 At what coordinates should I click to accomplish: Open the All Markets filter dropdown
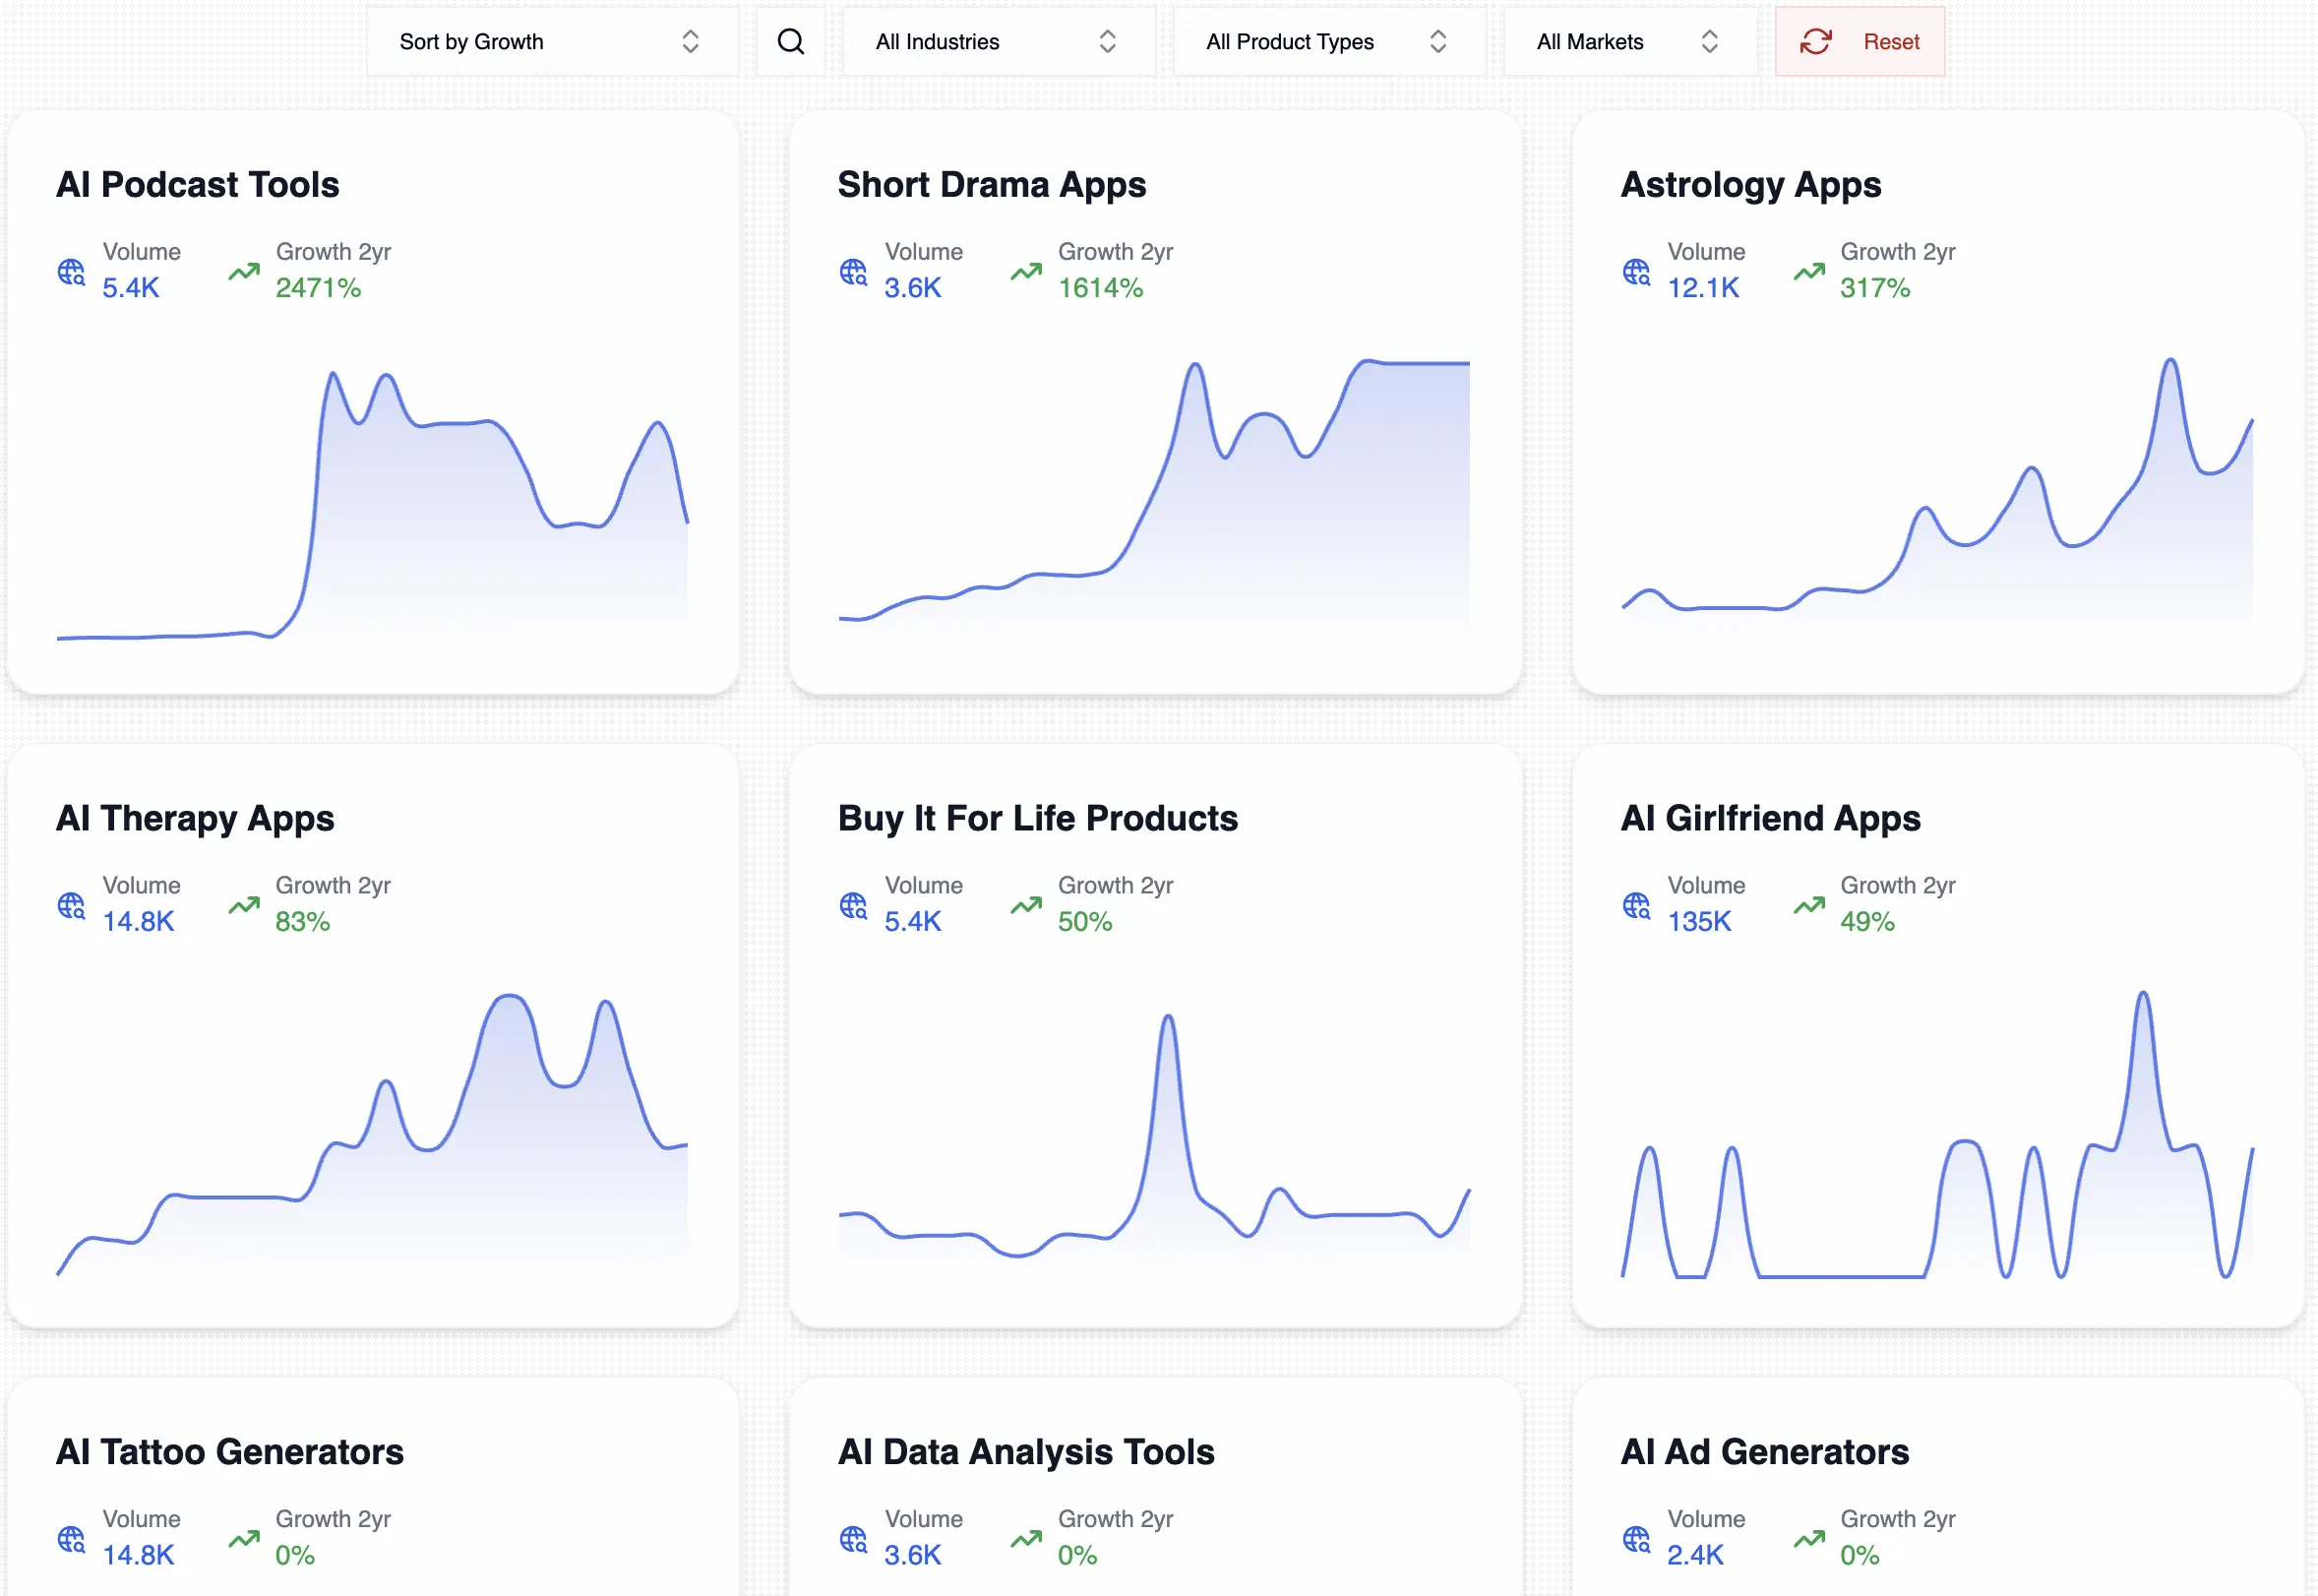tap(1630, 41)
